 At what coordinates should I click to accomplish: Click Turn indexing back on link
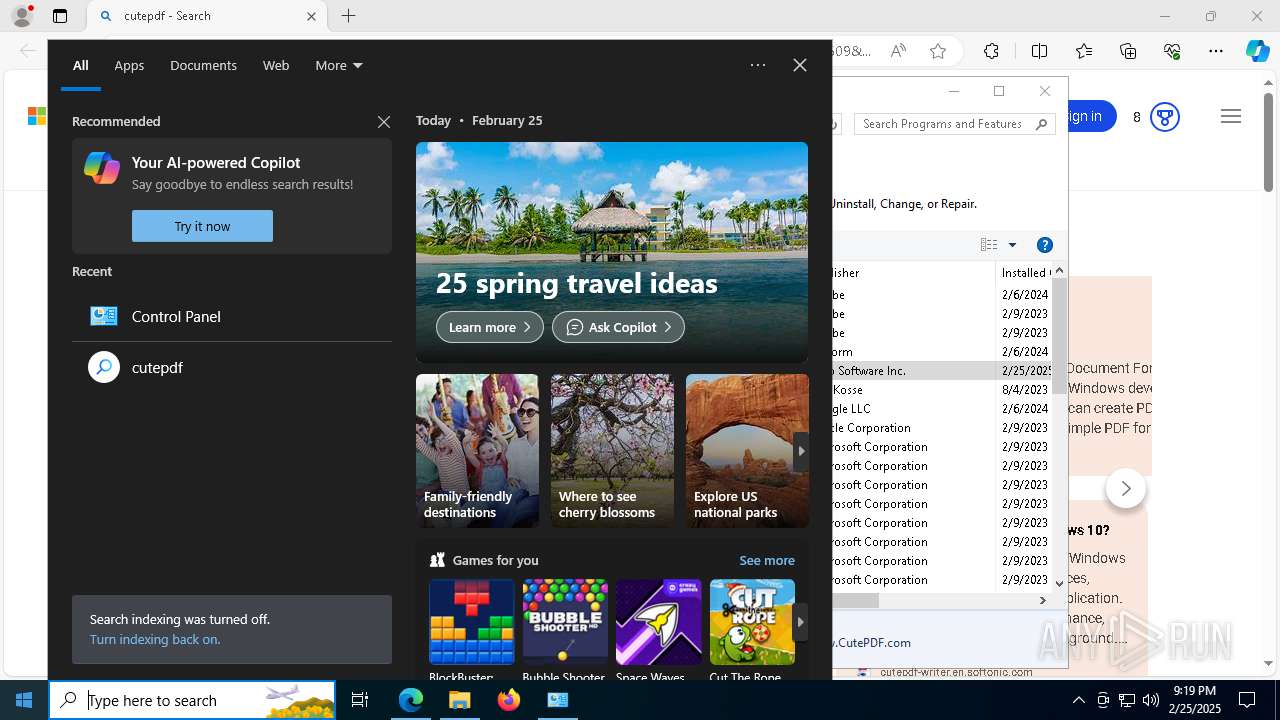point(155,639)
